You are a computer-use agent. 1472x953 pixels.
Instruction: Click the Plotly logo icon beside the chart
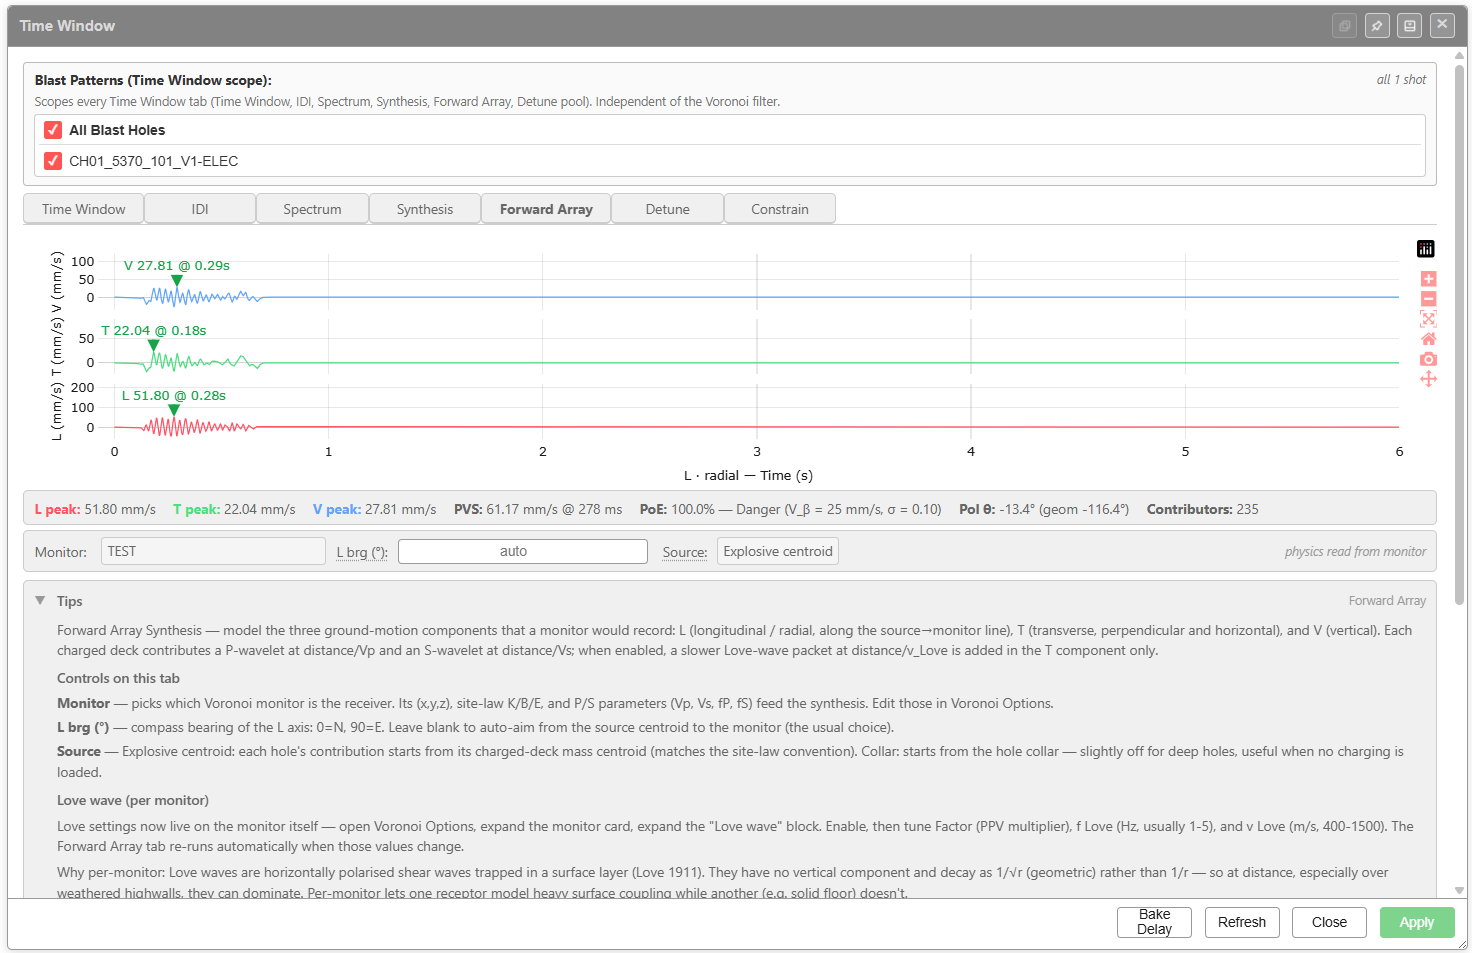coord(1426,249)
